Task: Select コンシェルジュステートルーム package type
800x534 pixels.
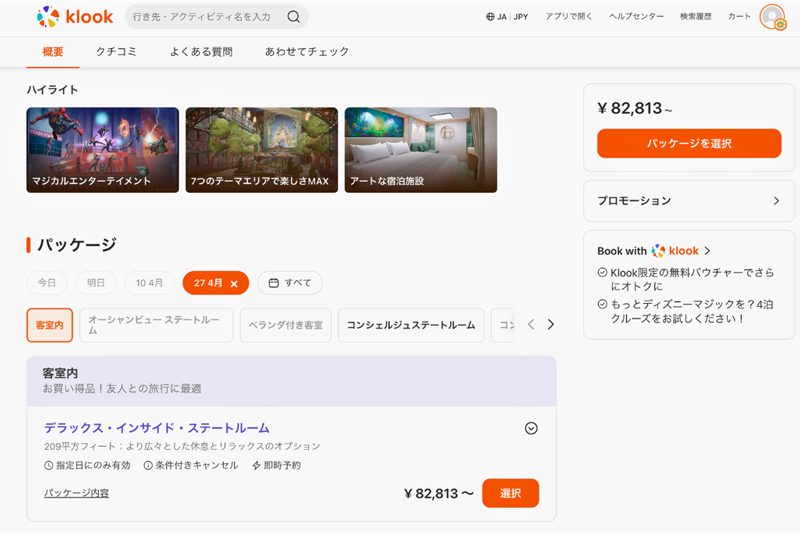Action: point(411,325)
